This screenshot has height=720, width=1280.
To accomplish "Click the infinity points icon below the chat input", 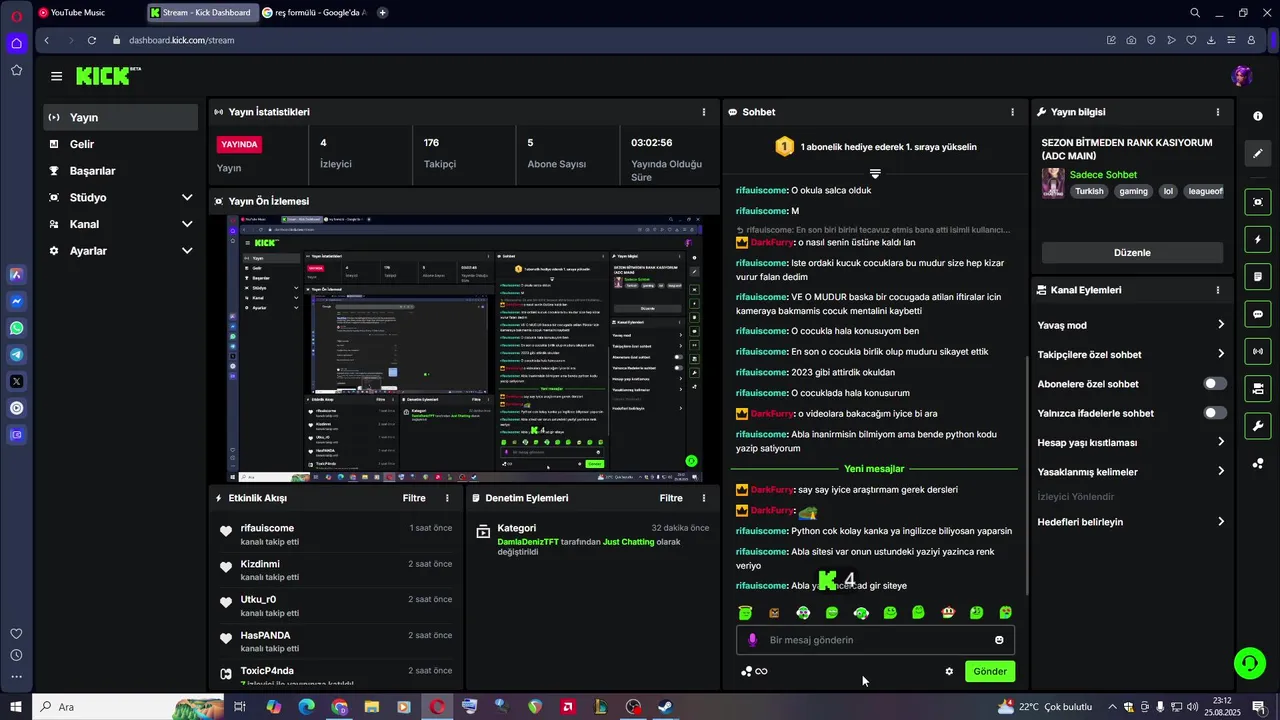I will 754,671.
